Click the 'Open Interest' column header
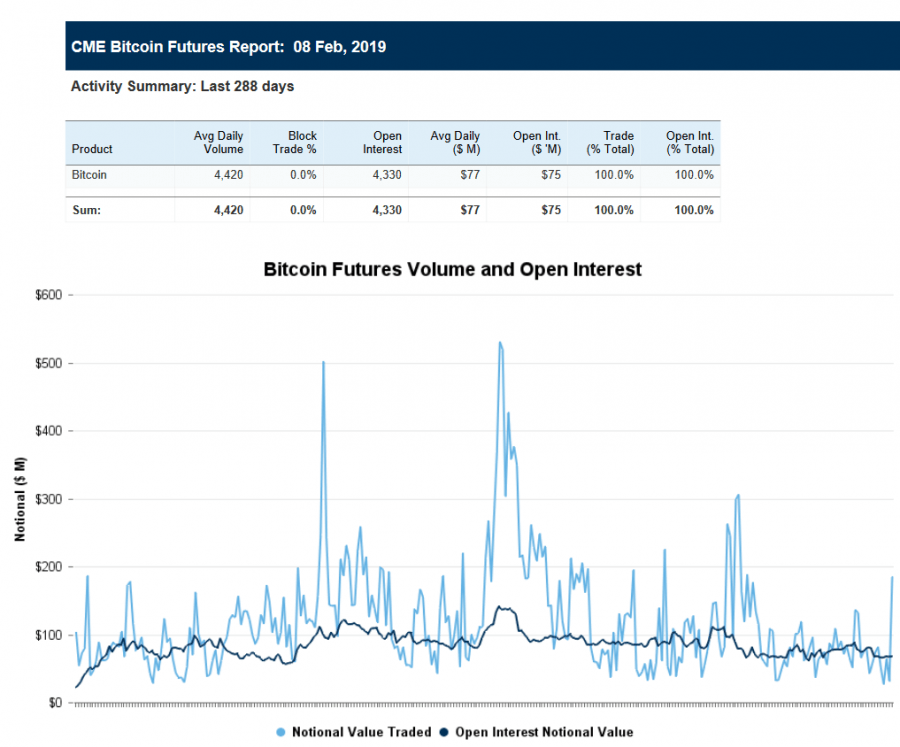900x747 pixels. [x=382, y=142]
